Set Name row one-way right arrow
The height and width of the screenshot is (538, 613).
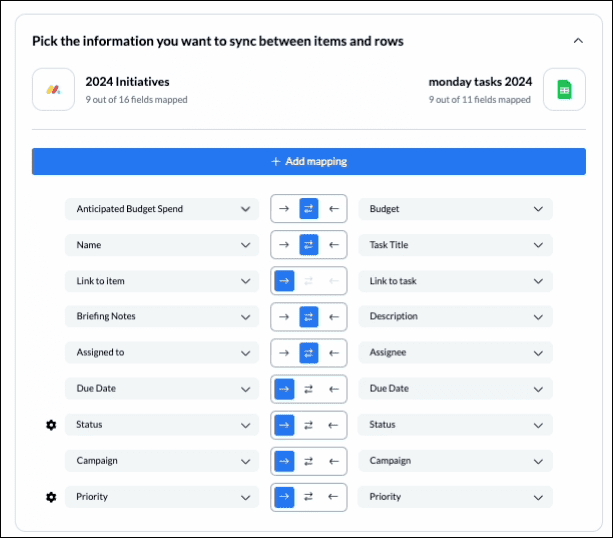tap(284, 245)
